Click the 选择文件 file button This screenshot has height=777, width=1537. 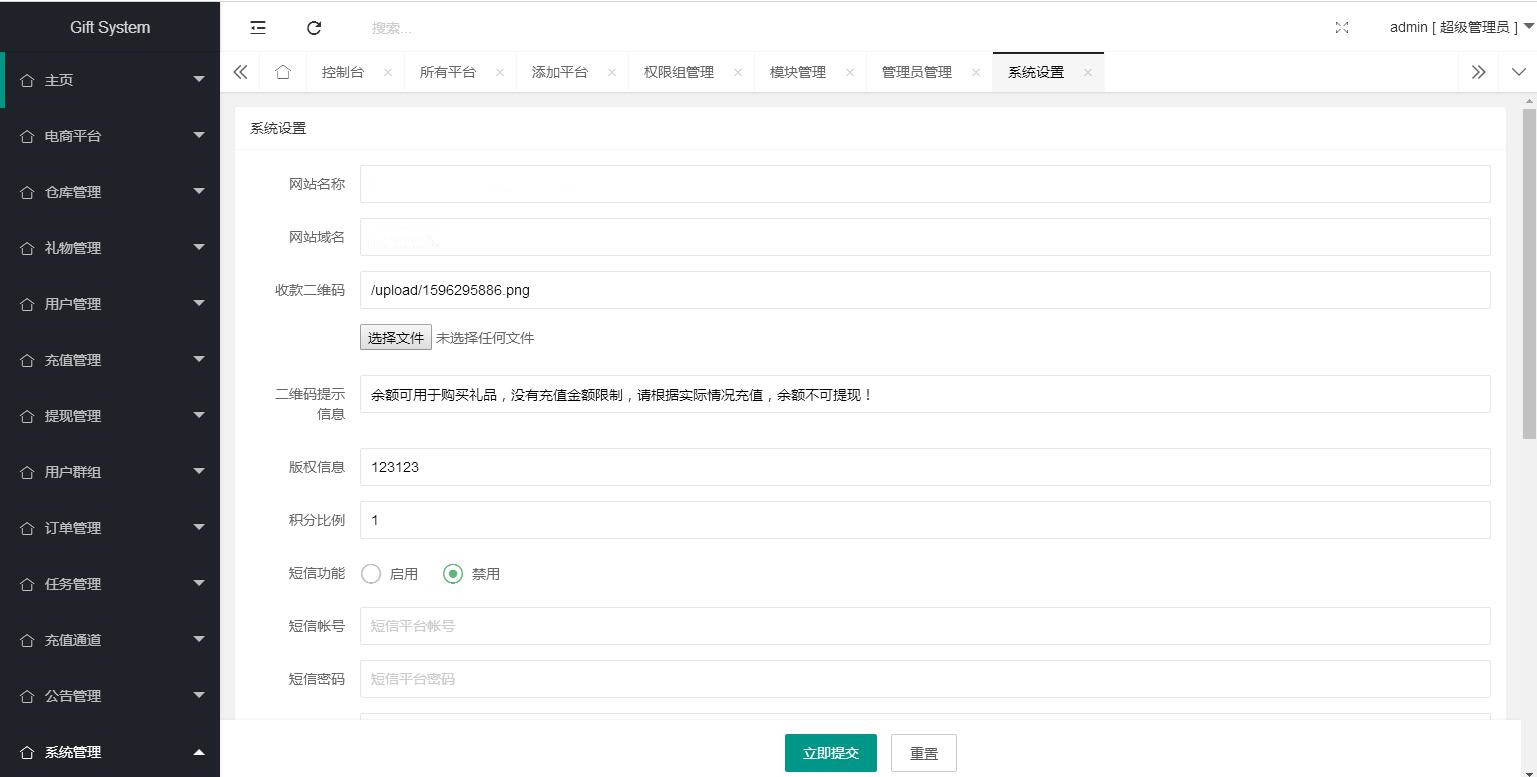(x=396, y=337)
